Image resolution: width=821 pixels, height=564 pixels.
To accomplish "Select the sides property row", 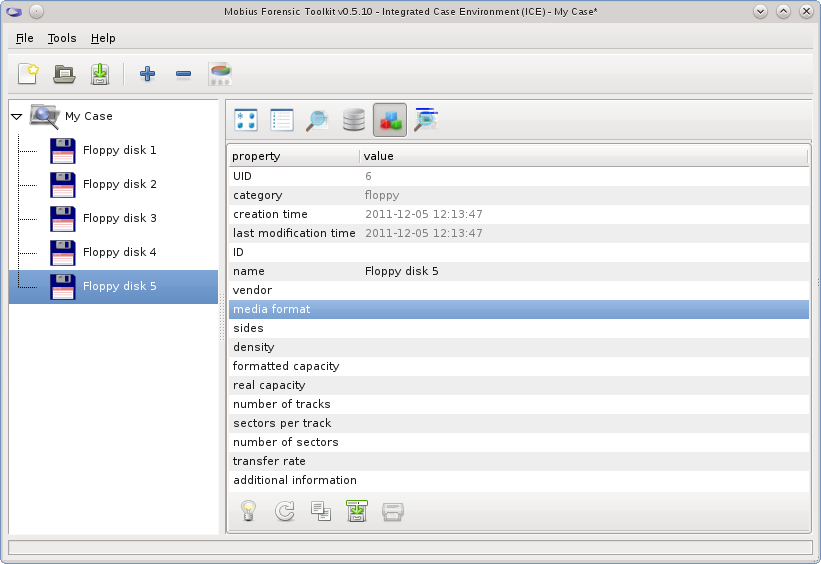I will point(519,328).
